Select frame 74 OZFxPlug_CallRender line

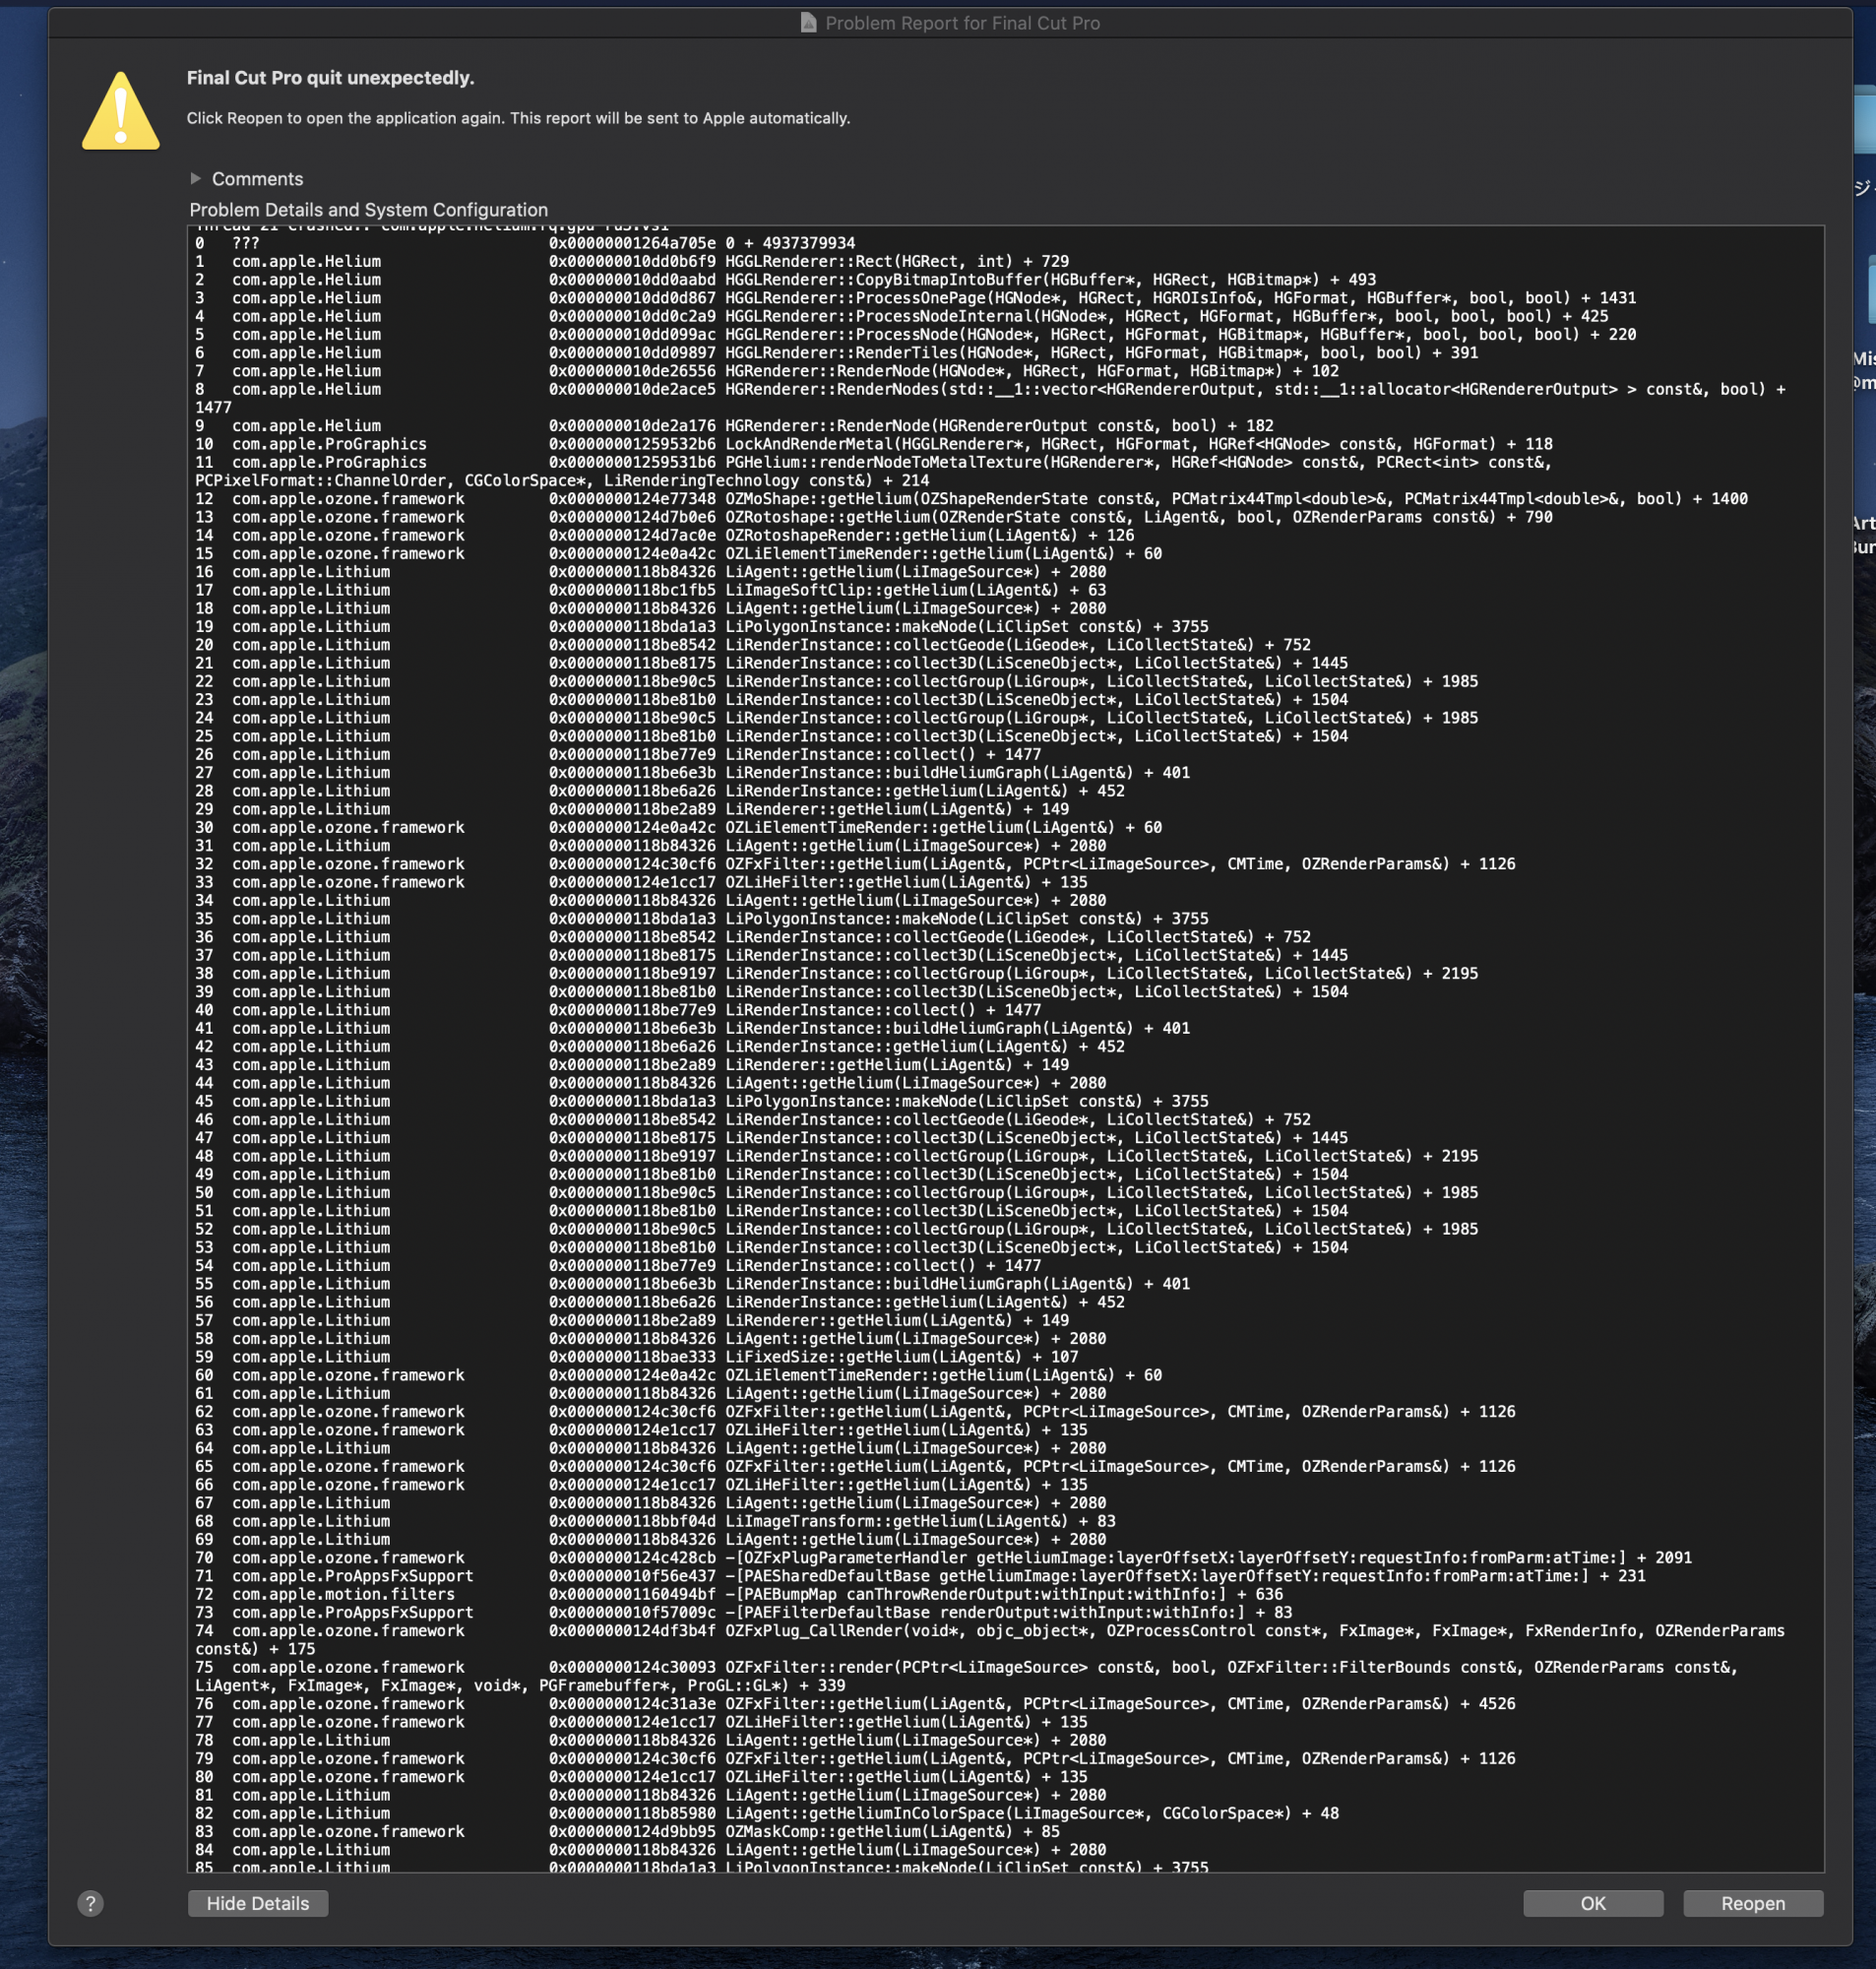(990, 1640)
